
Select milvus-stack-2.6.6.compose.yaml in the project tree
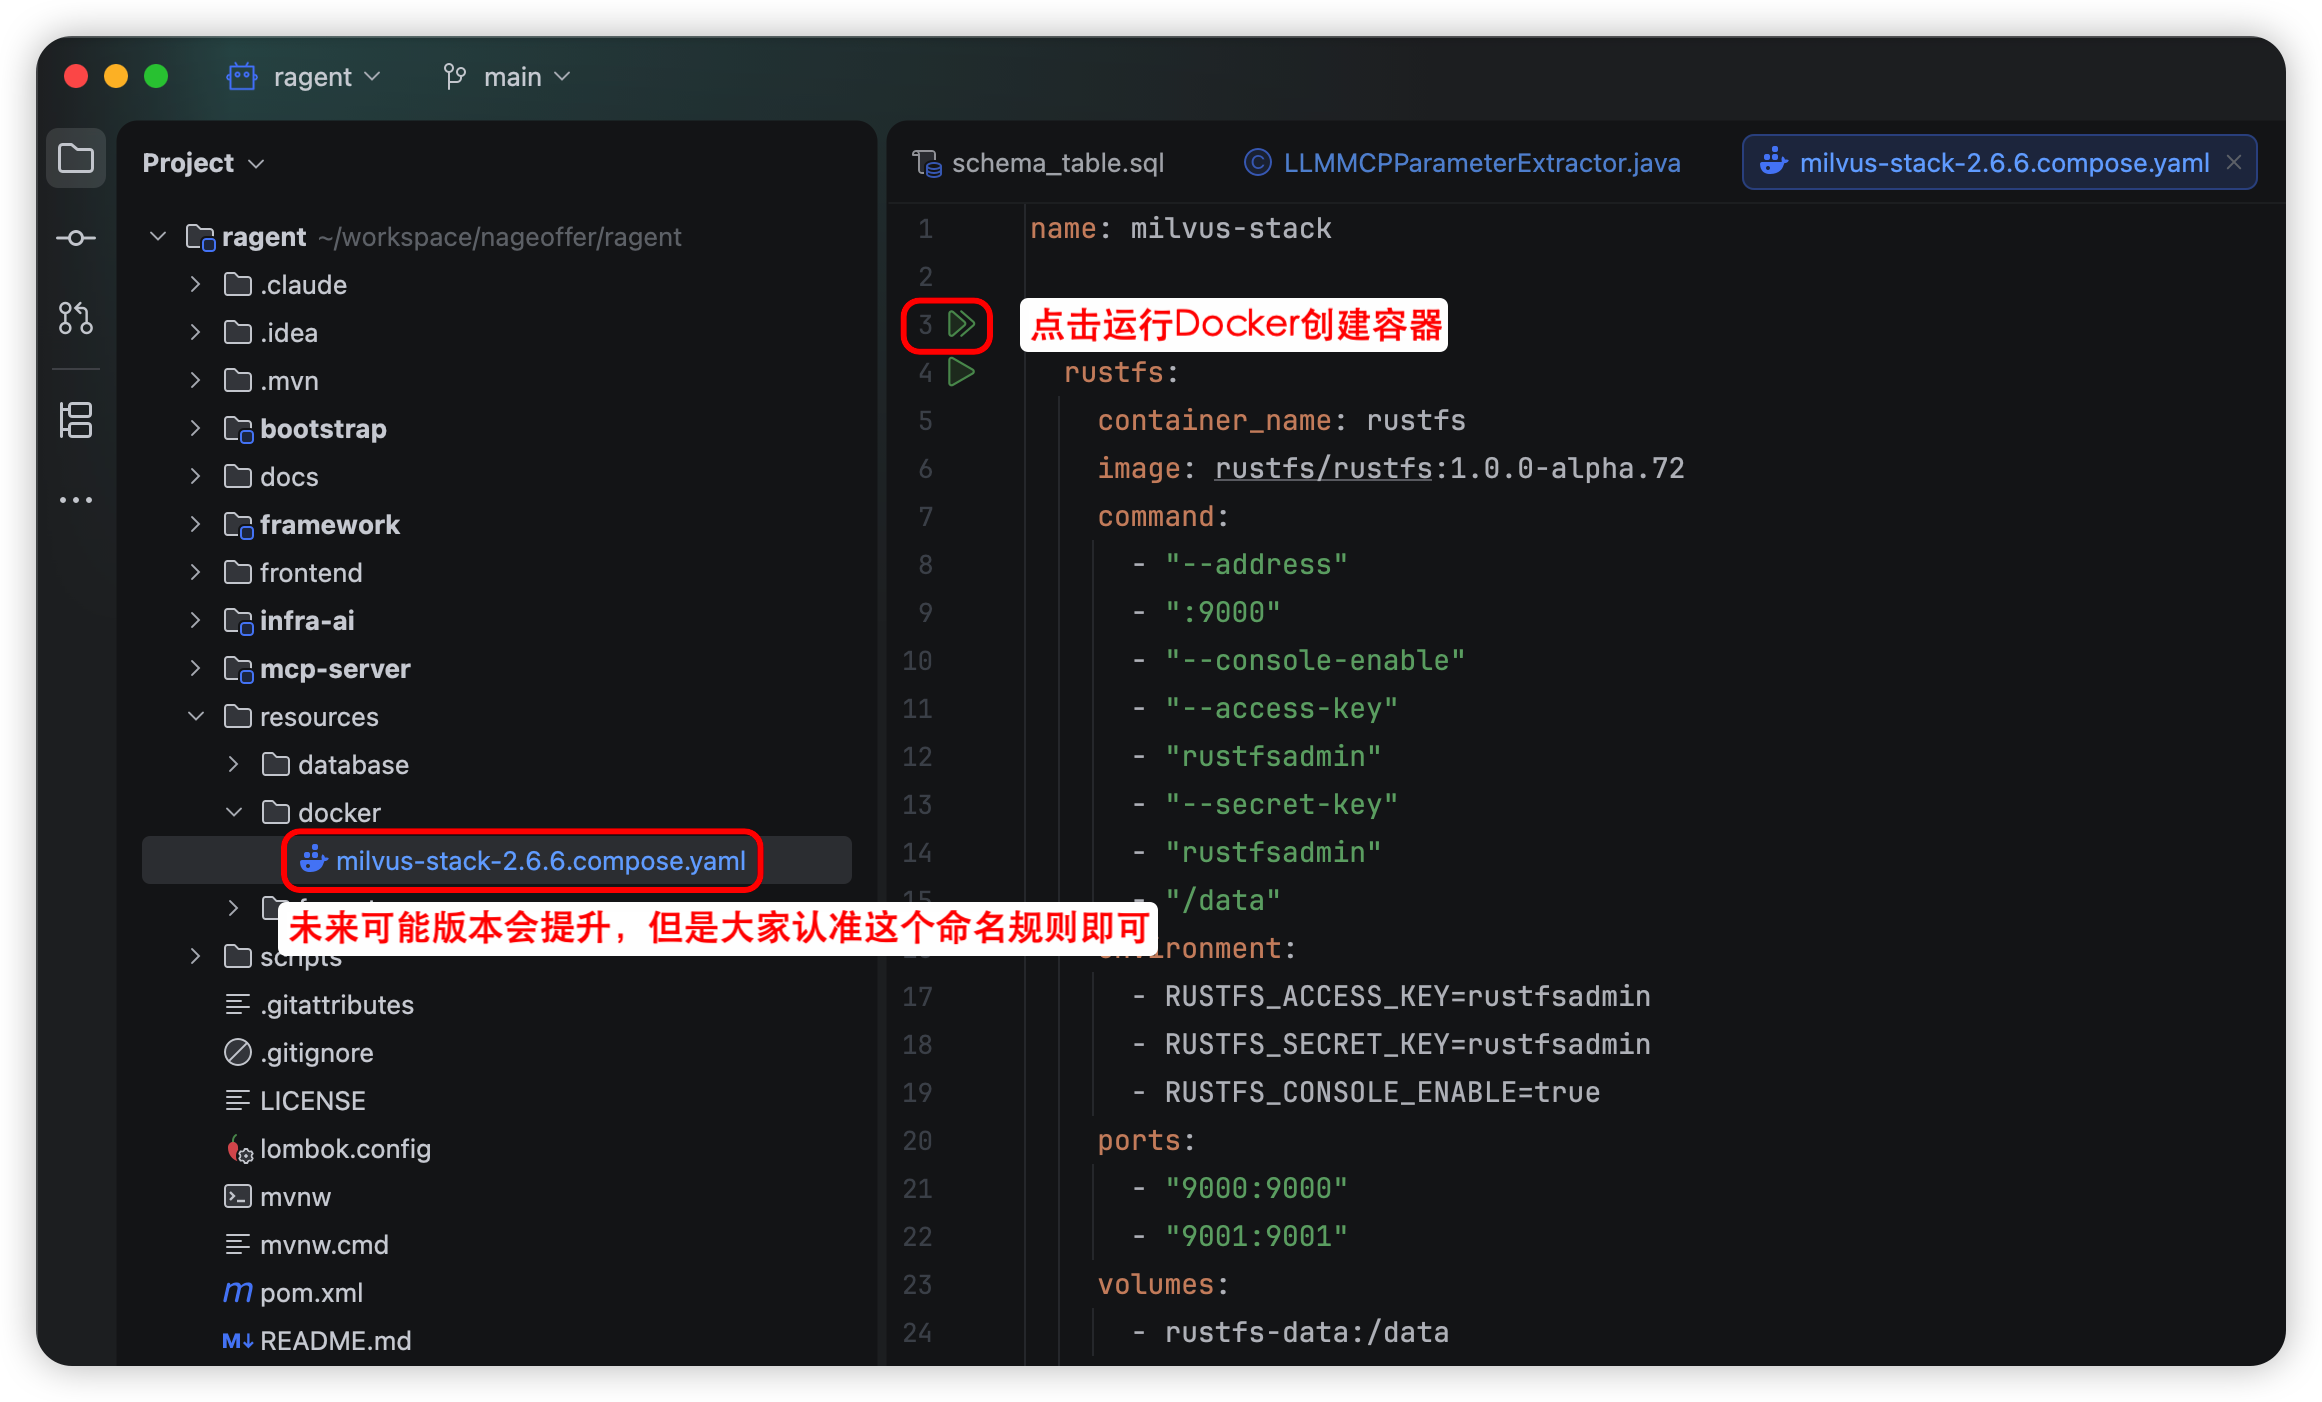click(540, 861)
